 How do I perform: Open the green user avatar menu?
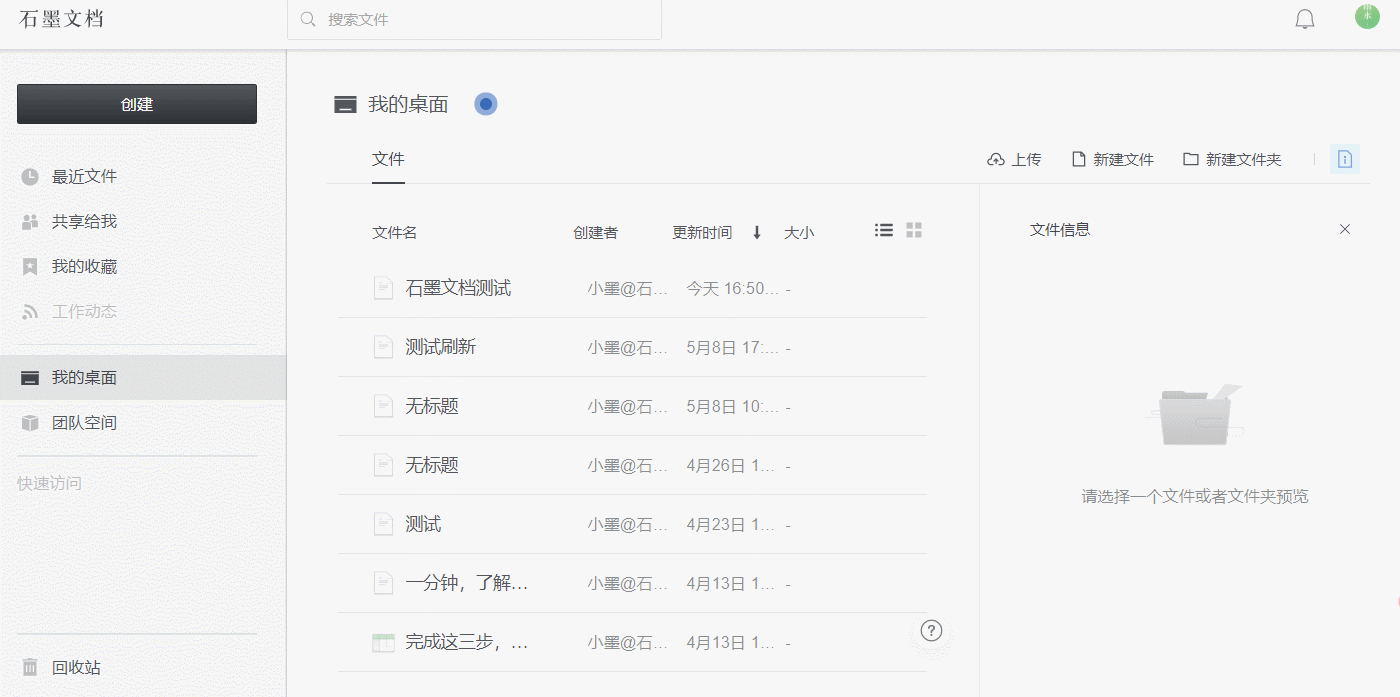click(x=1367, y=17)
